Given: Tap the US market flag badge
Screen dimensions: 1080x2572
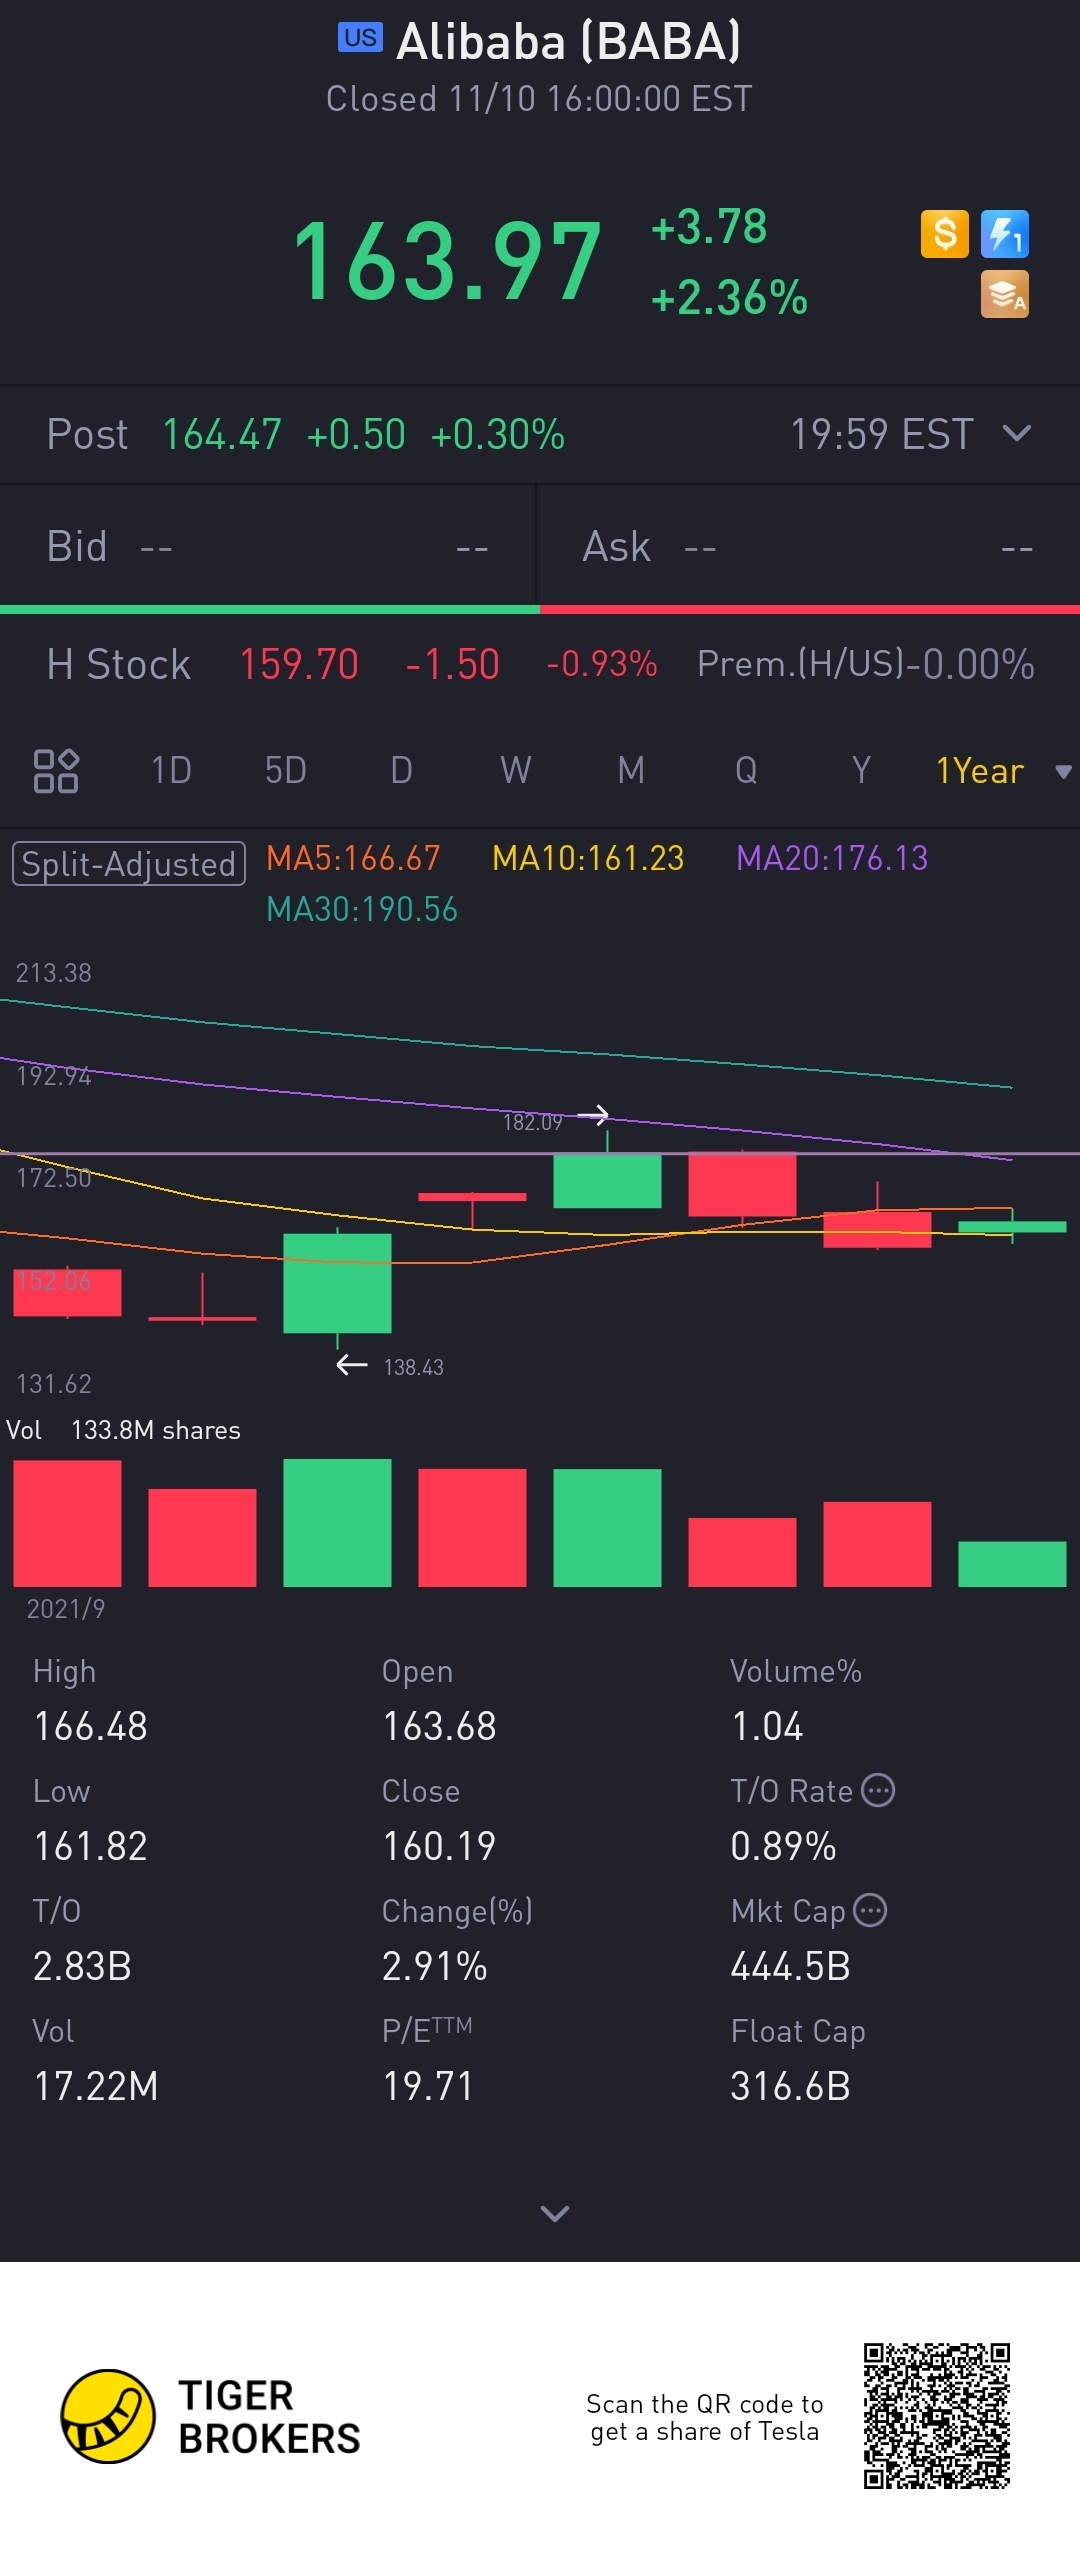Looking at the screenshot, I should click(360, 38).
